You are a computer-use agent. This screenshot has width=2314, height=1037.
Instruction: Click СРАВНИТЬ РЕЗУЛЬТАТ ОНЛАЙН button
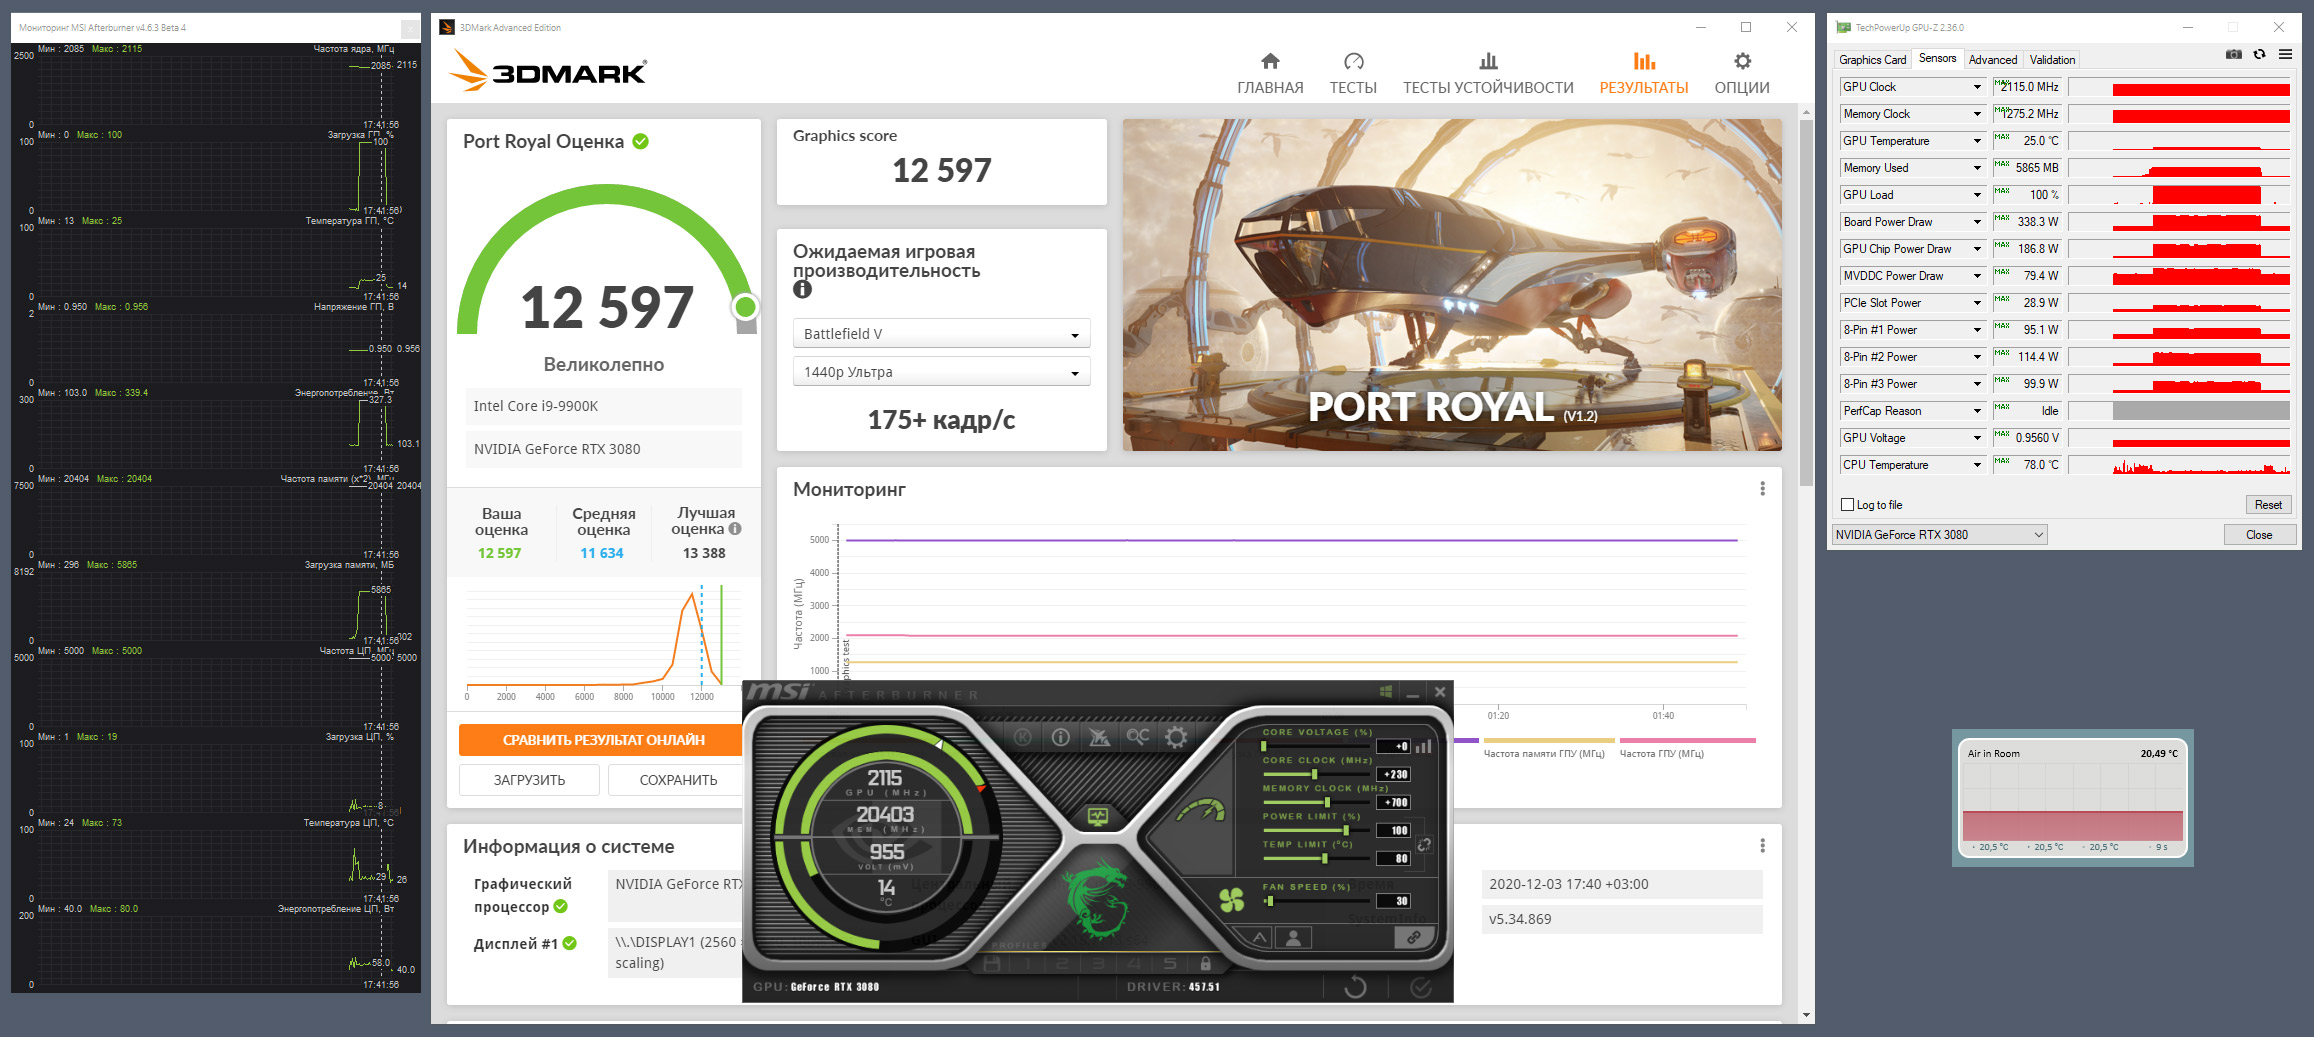click(603, 740)
